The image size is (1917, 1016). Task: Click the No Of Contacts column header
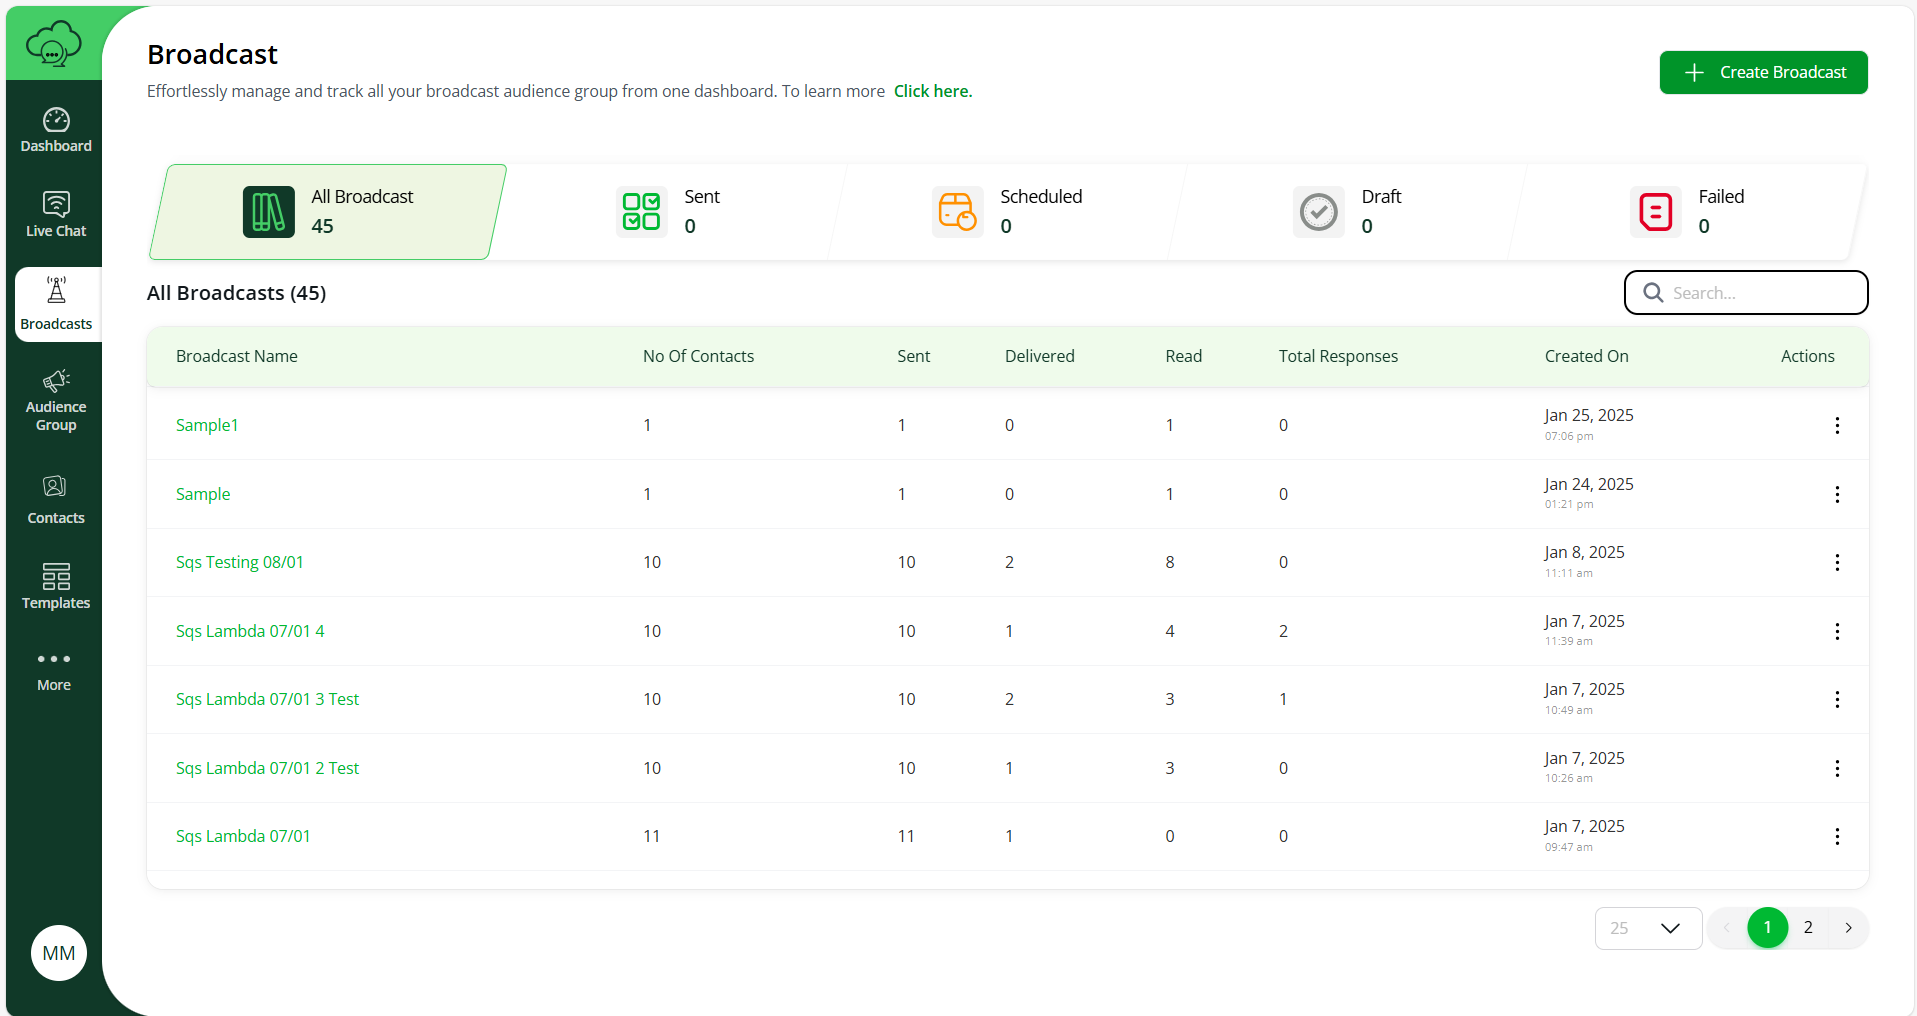pyautogui.click(x=698, y=356)
